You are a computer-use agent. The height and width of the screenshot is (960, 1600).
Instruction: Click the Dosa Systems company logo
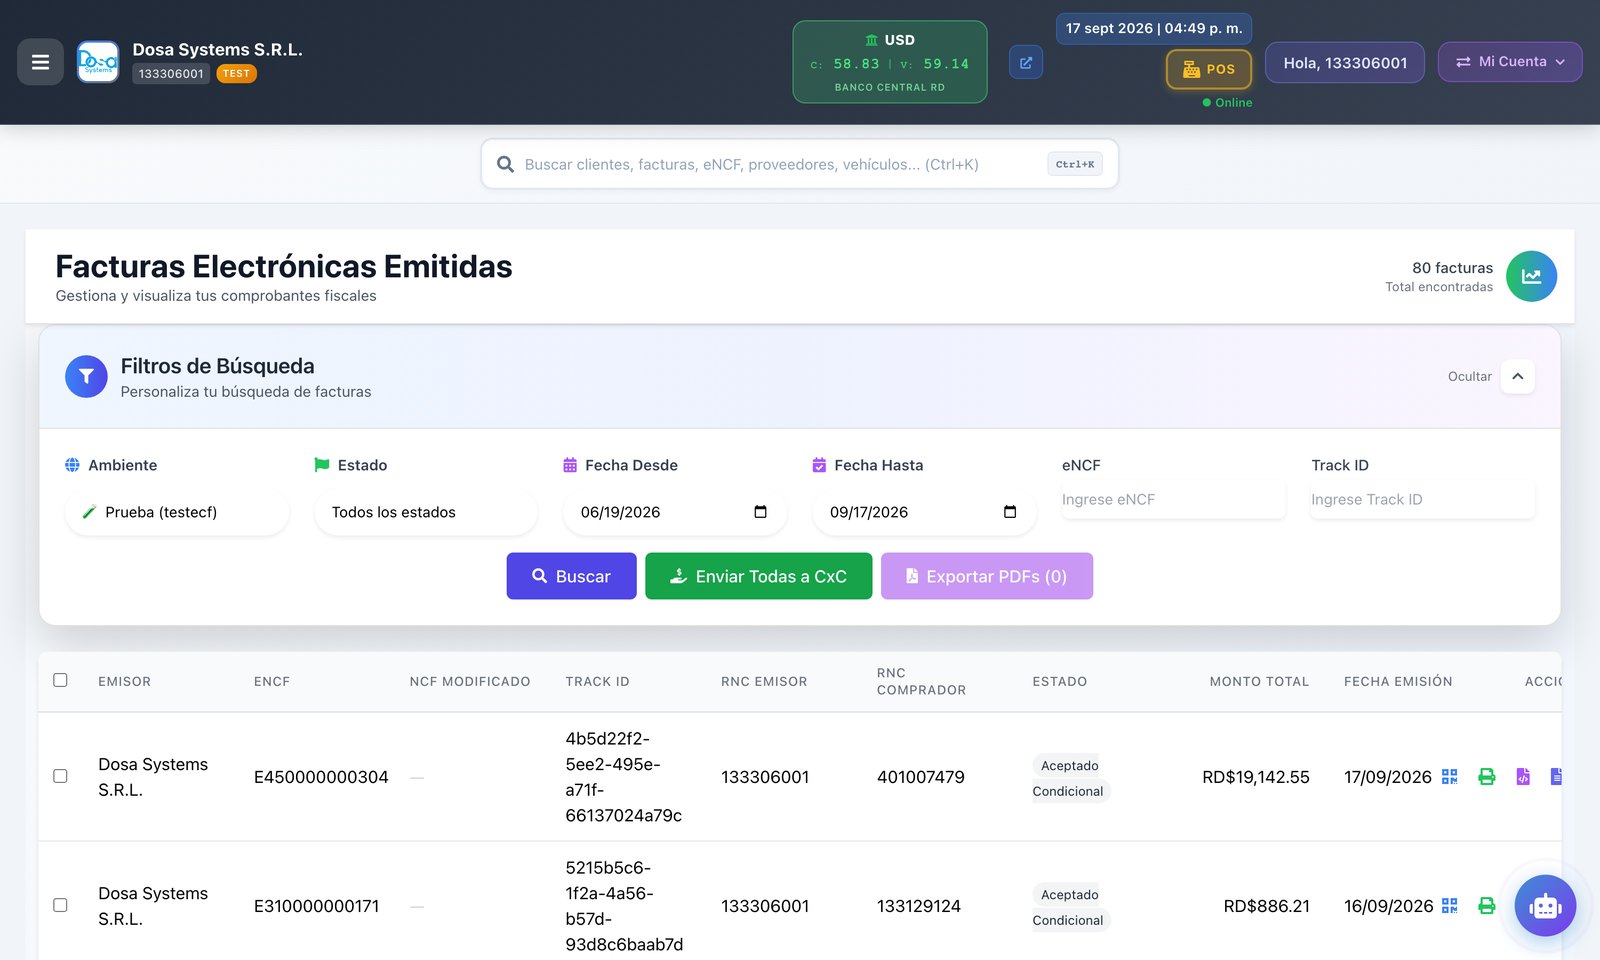(x=98, y=62)
